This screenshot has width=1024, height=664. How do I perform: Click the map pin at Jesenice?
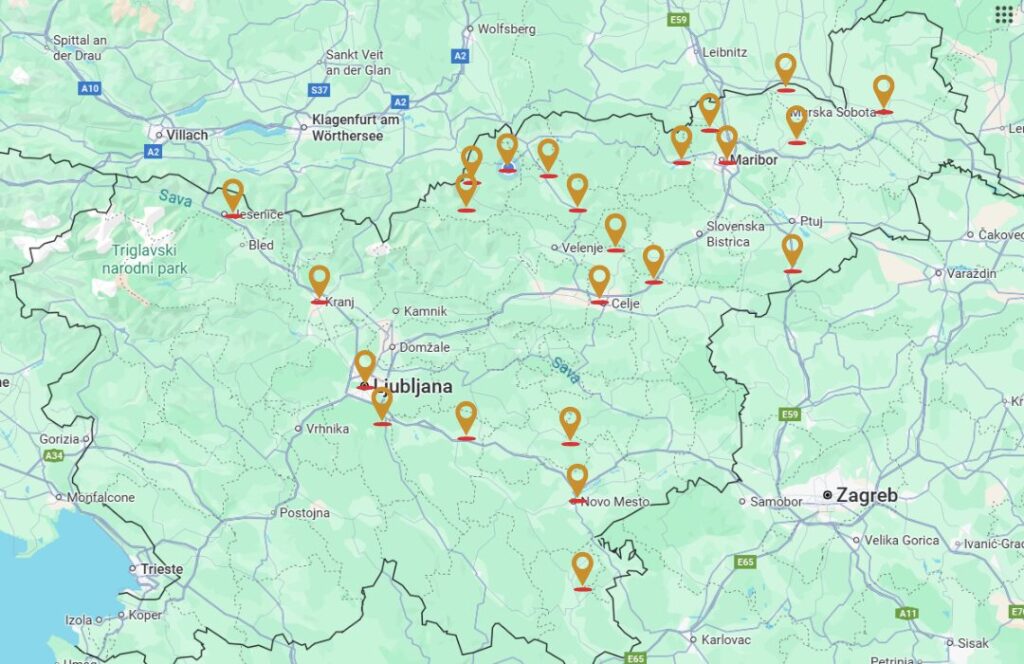coord(233,198)
